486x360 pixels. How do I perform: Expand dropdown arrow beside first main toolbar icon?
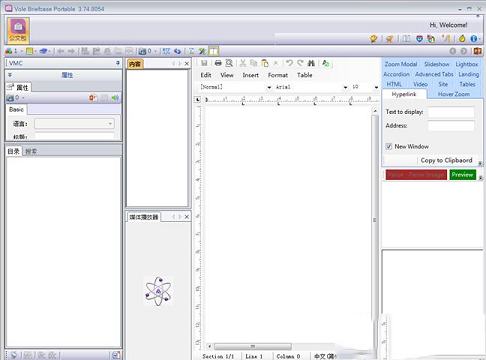(21, 51)
